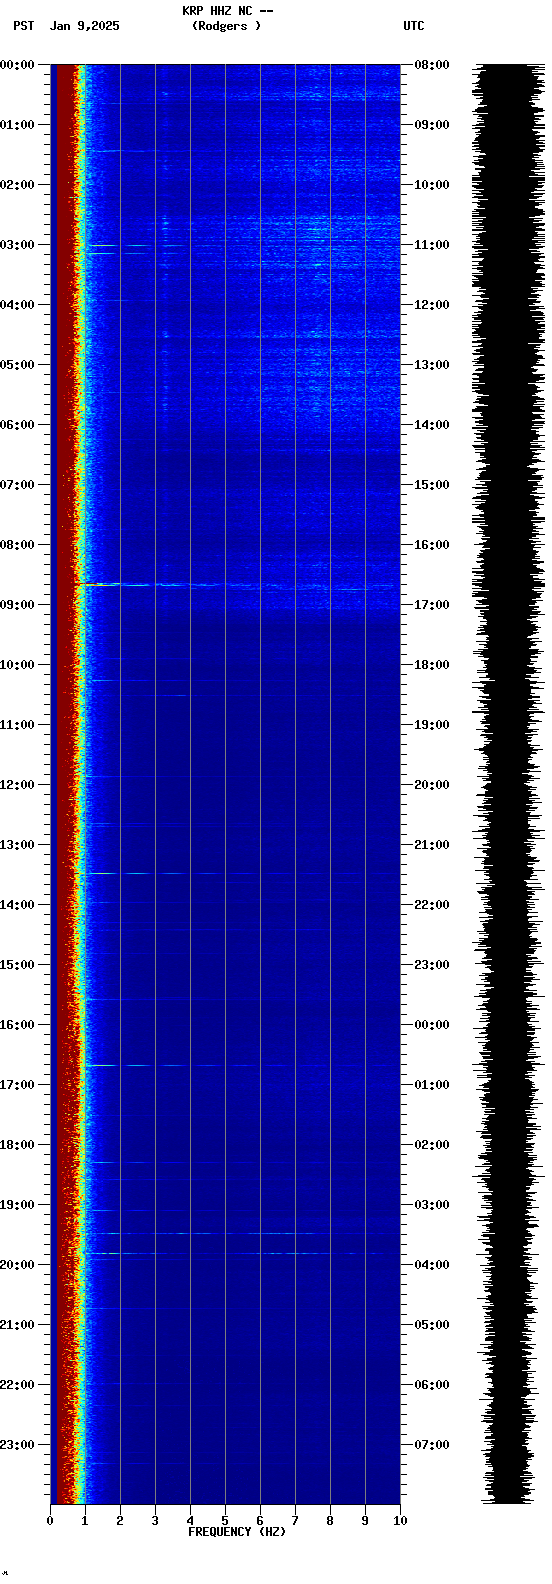The image size is (552, 1584).
Task: Click the PST time label '03:00'
Action: pos(17,245)
